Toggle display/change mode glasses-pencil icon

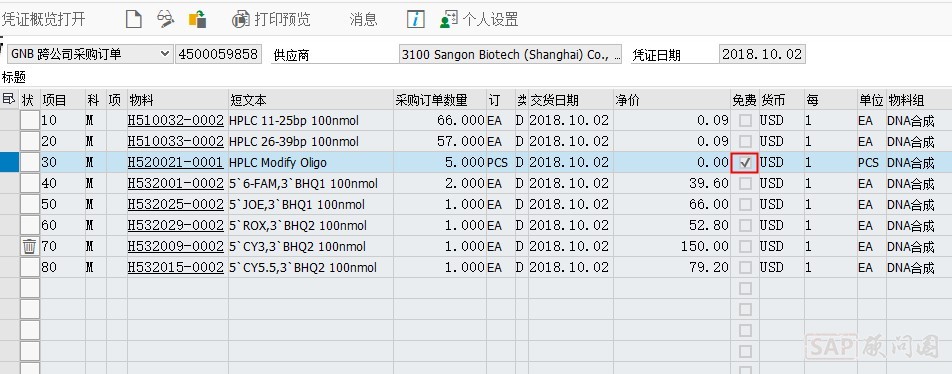click(165, 19)
